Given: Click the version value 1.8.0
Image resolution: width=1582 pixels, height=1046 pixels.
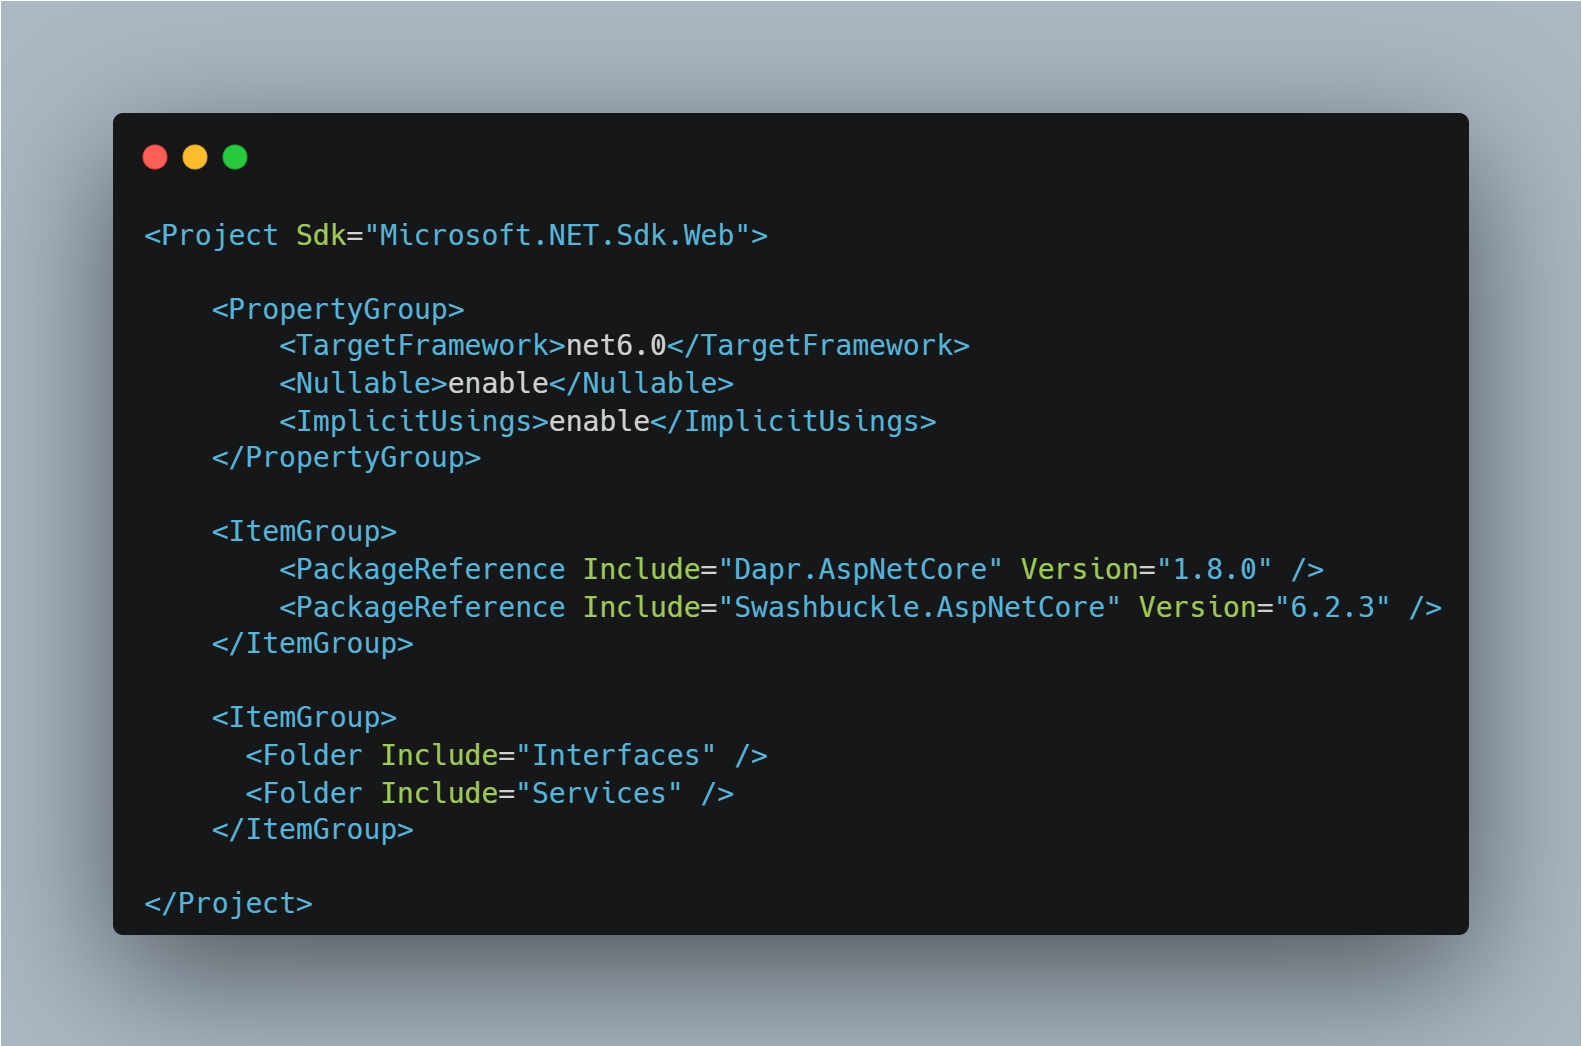Looking at the screenshot, I should coord(1214,569).
